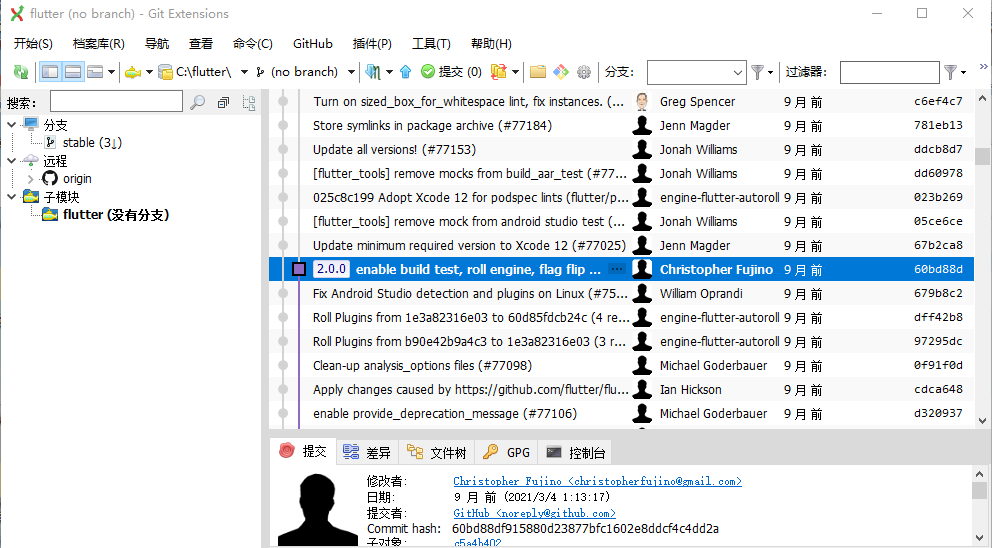Click the Christopher Fujino email link
The width and height of the screenshot is (992, 548).
point(597,481)
